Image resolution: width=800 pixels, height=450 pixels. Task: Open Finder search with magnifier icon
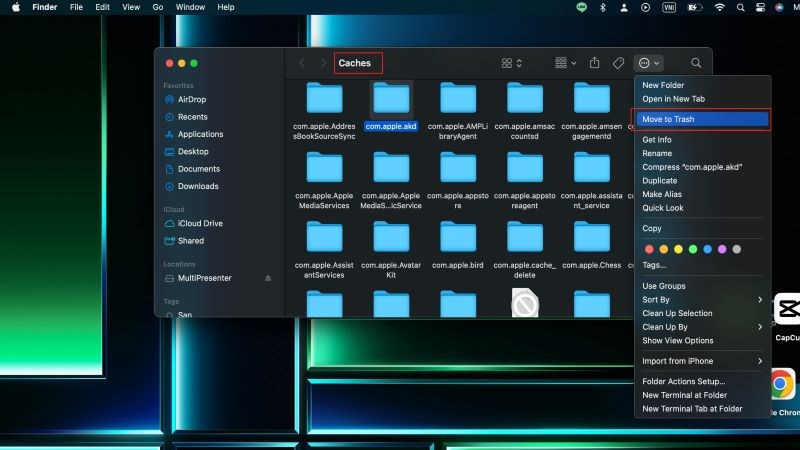696,63
